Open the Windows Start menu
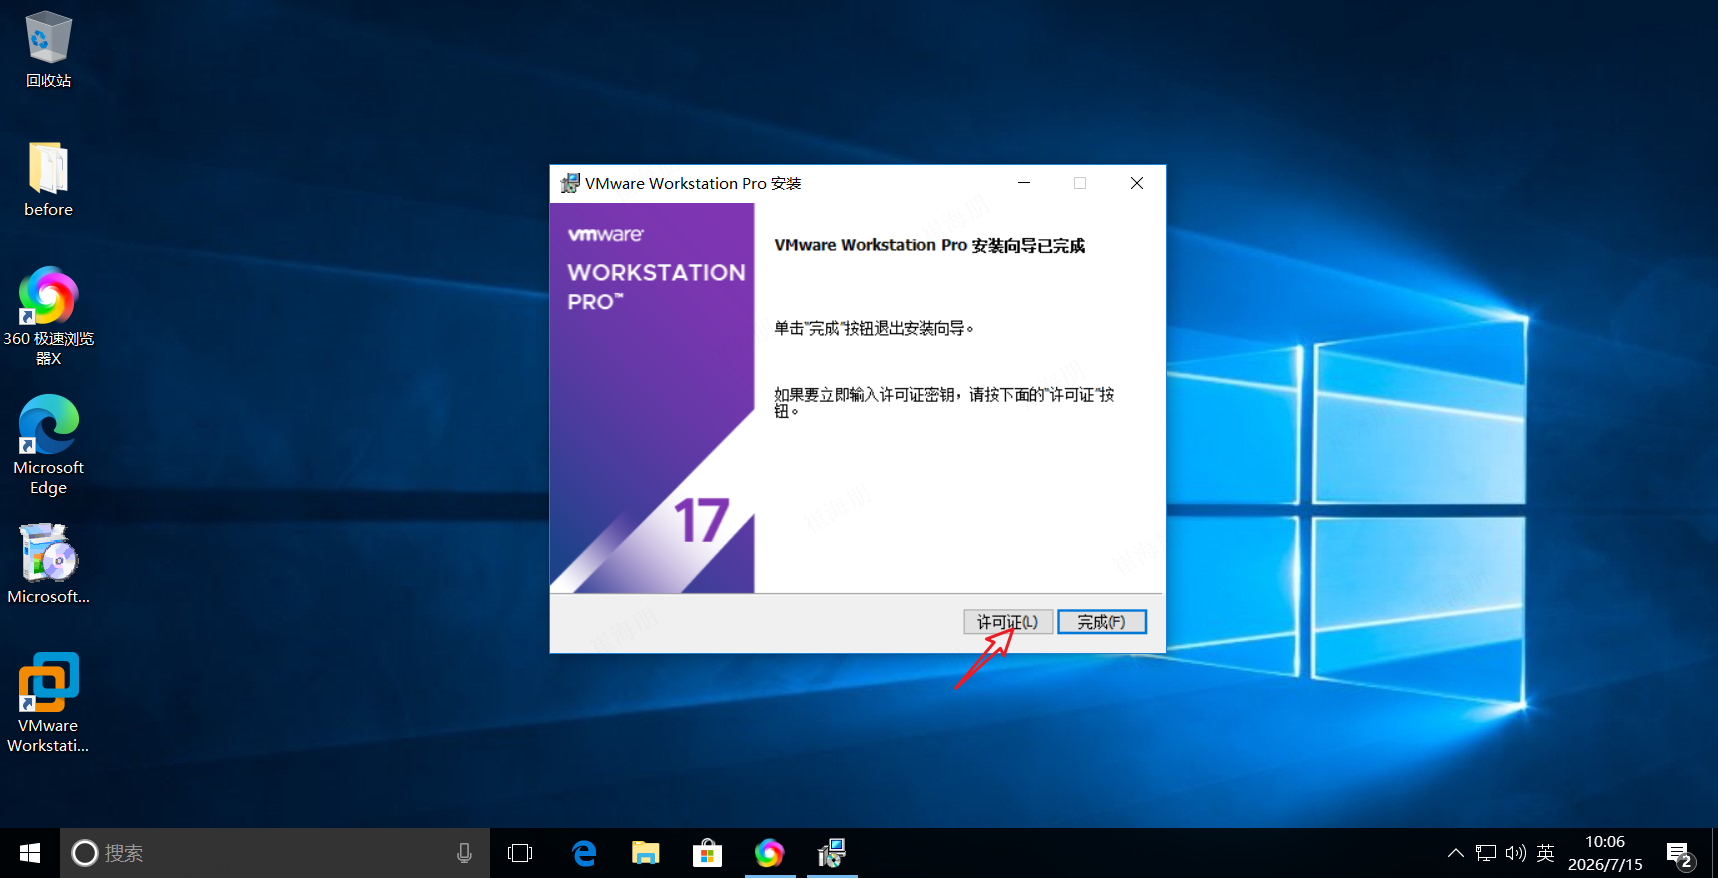 coord(30,853)
